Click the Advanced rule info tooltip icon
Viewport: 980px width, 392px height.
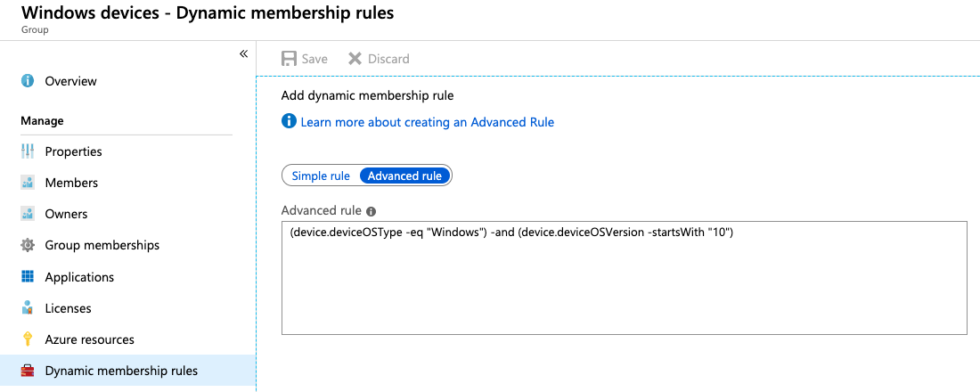pyautogui.click(x=371, y=211)
